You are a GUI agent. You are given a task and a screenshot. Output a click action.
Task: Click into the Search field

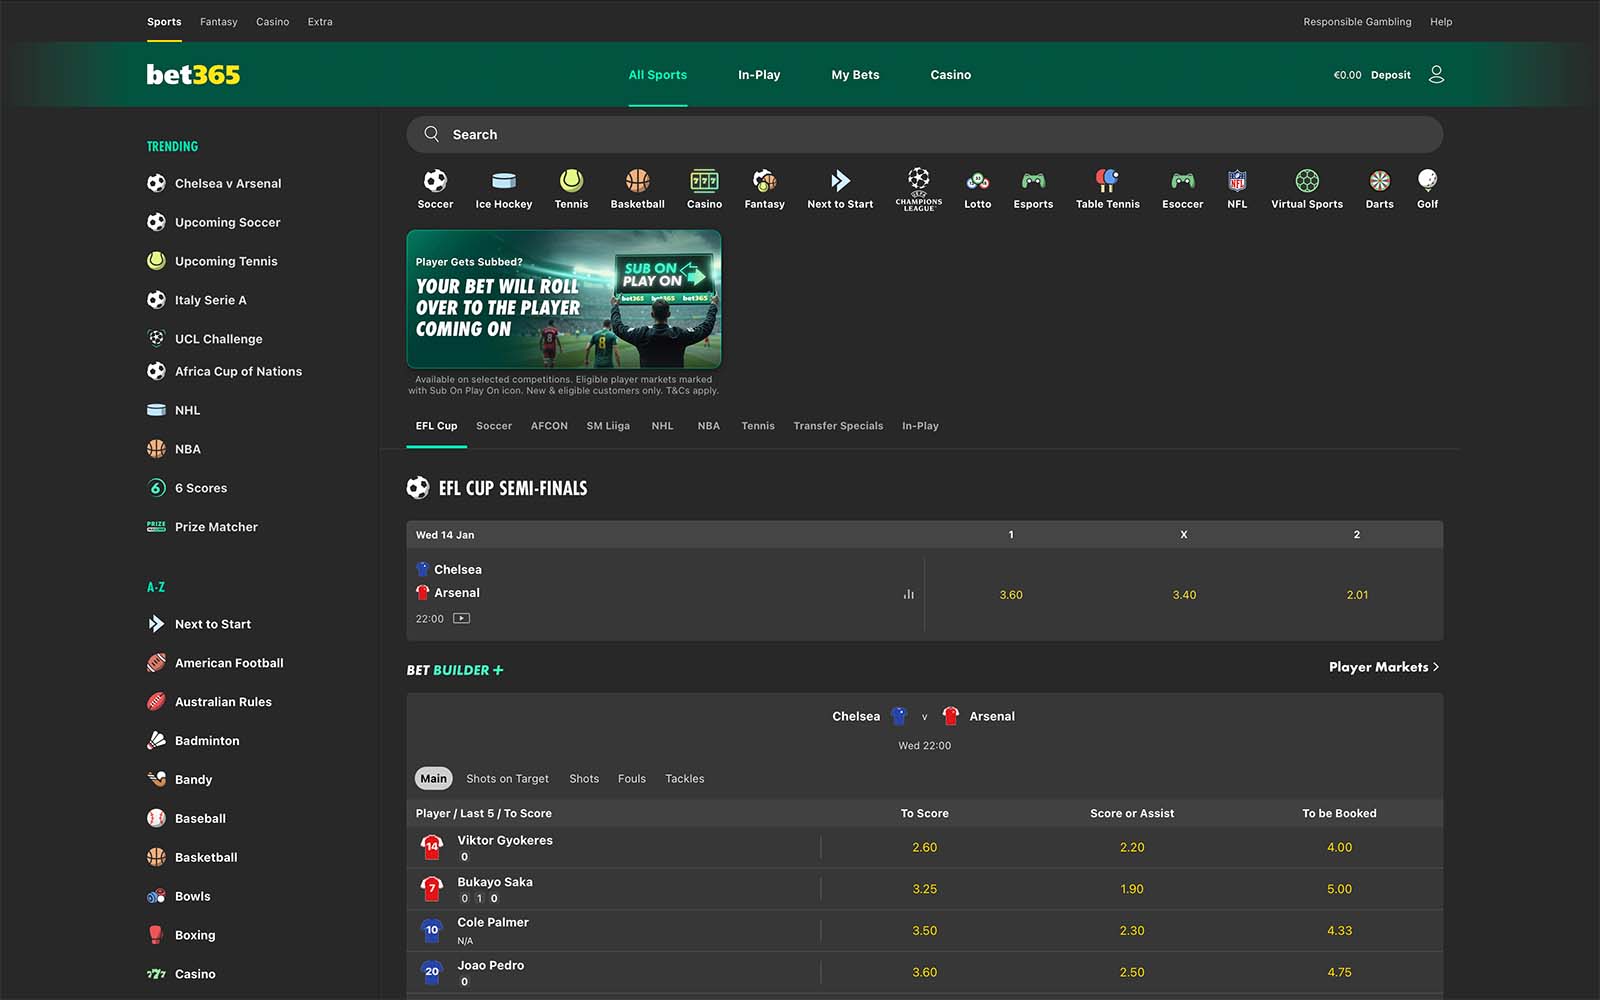924,135
